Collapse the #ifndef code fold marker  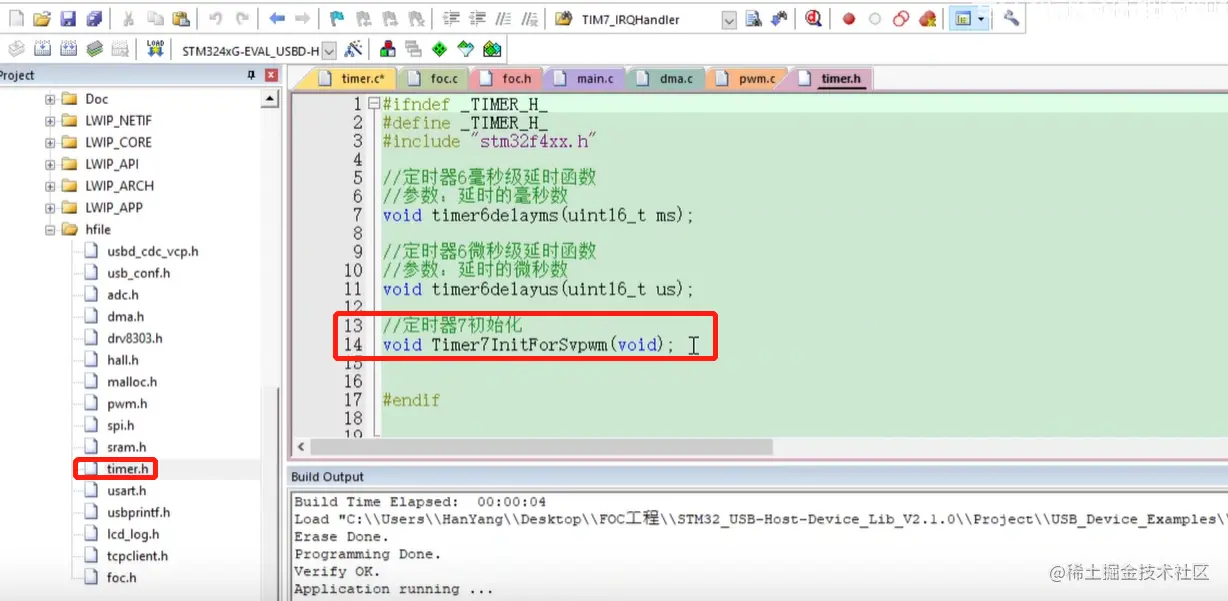tap(374, 104)
